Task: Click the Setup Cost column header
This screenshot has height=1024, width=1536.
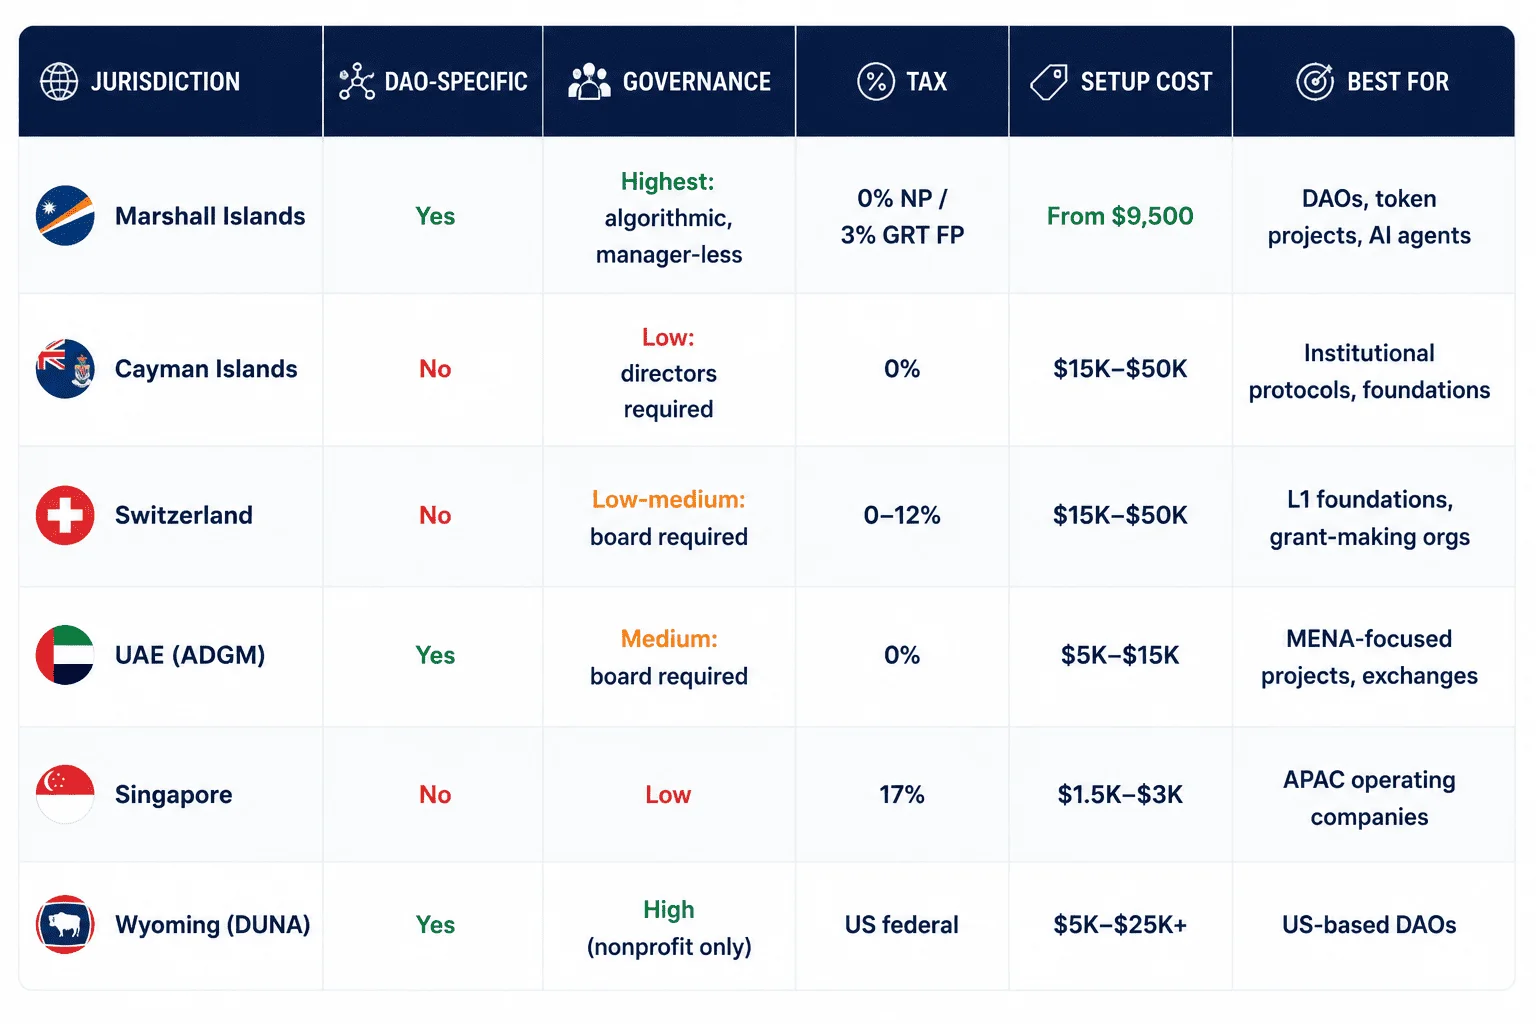Action: point(1120,81)
